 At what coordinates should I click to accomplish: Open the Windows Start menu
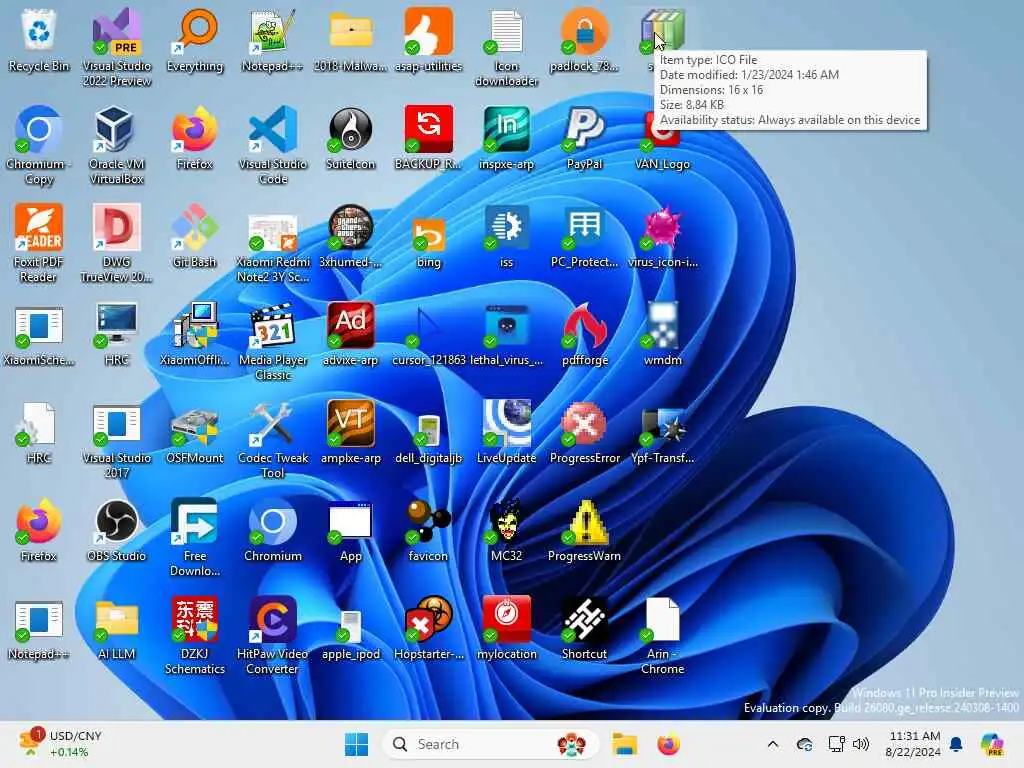pyautogui.click(x=357, y=744)
